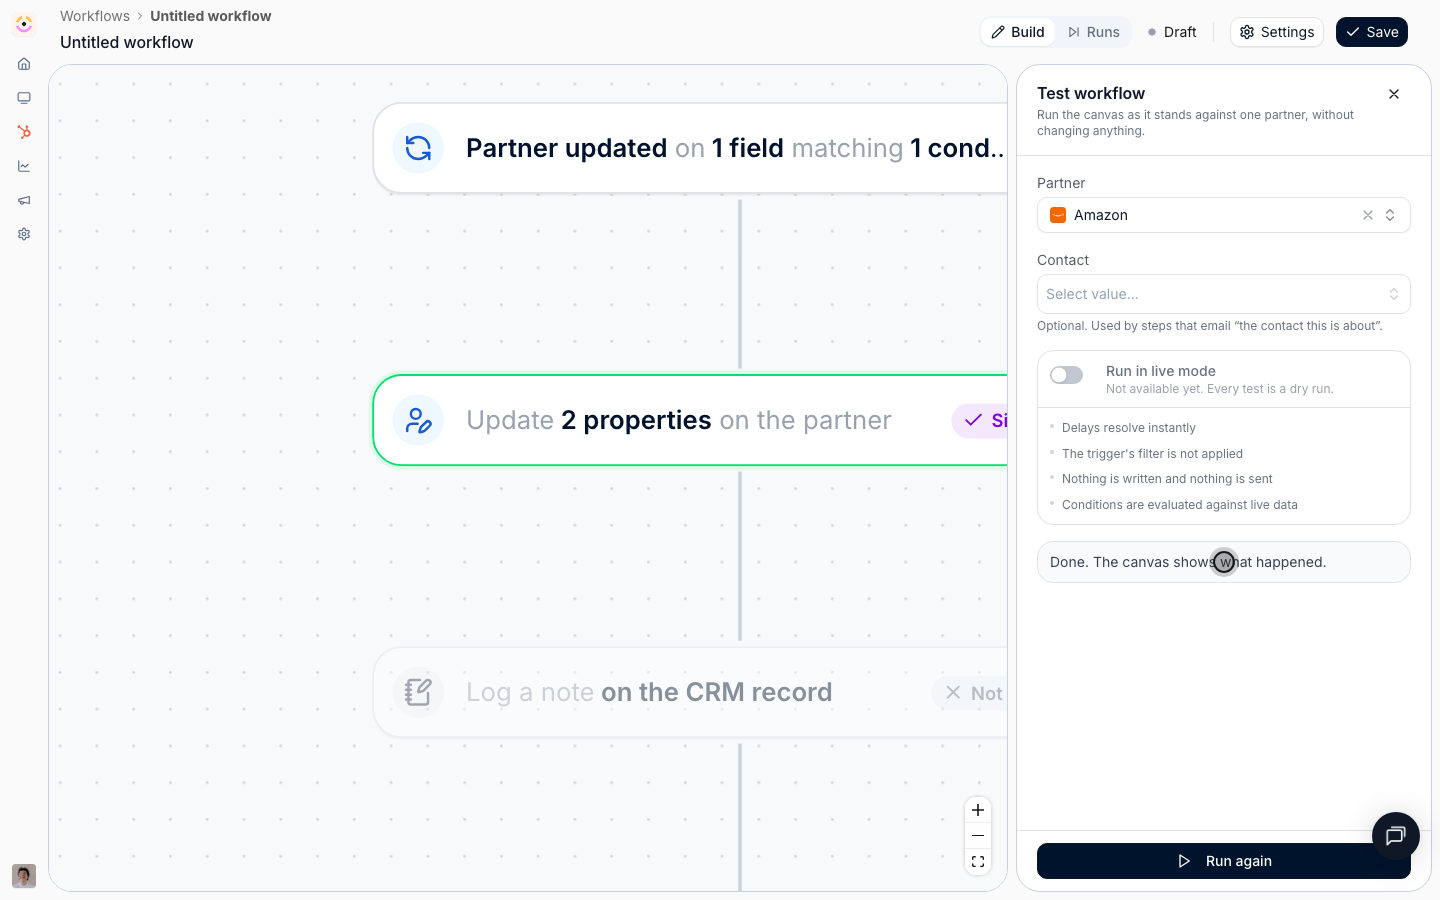The width and height of the screenshot is (1440, 900).
Task: Click the Not run badge on Log a note
Action: (970, 693)
